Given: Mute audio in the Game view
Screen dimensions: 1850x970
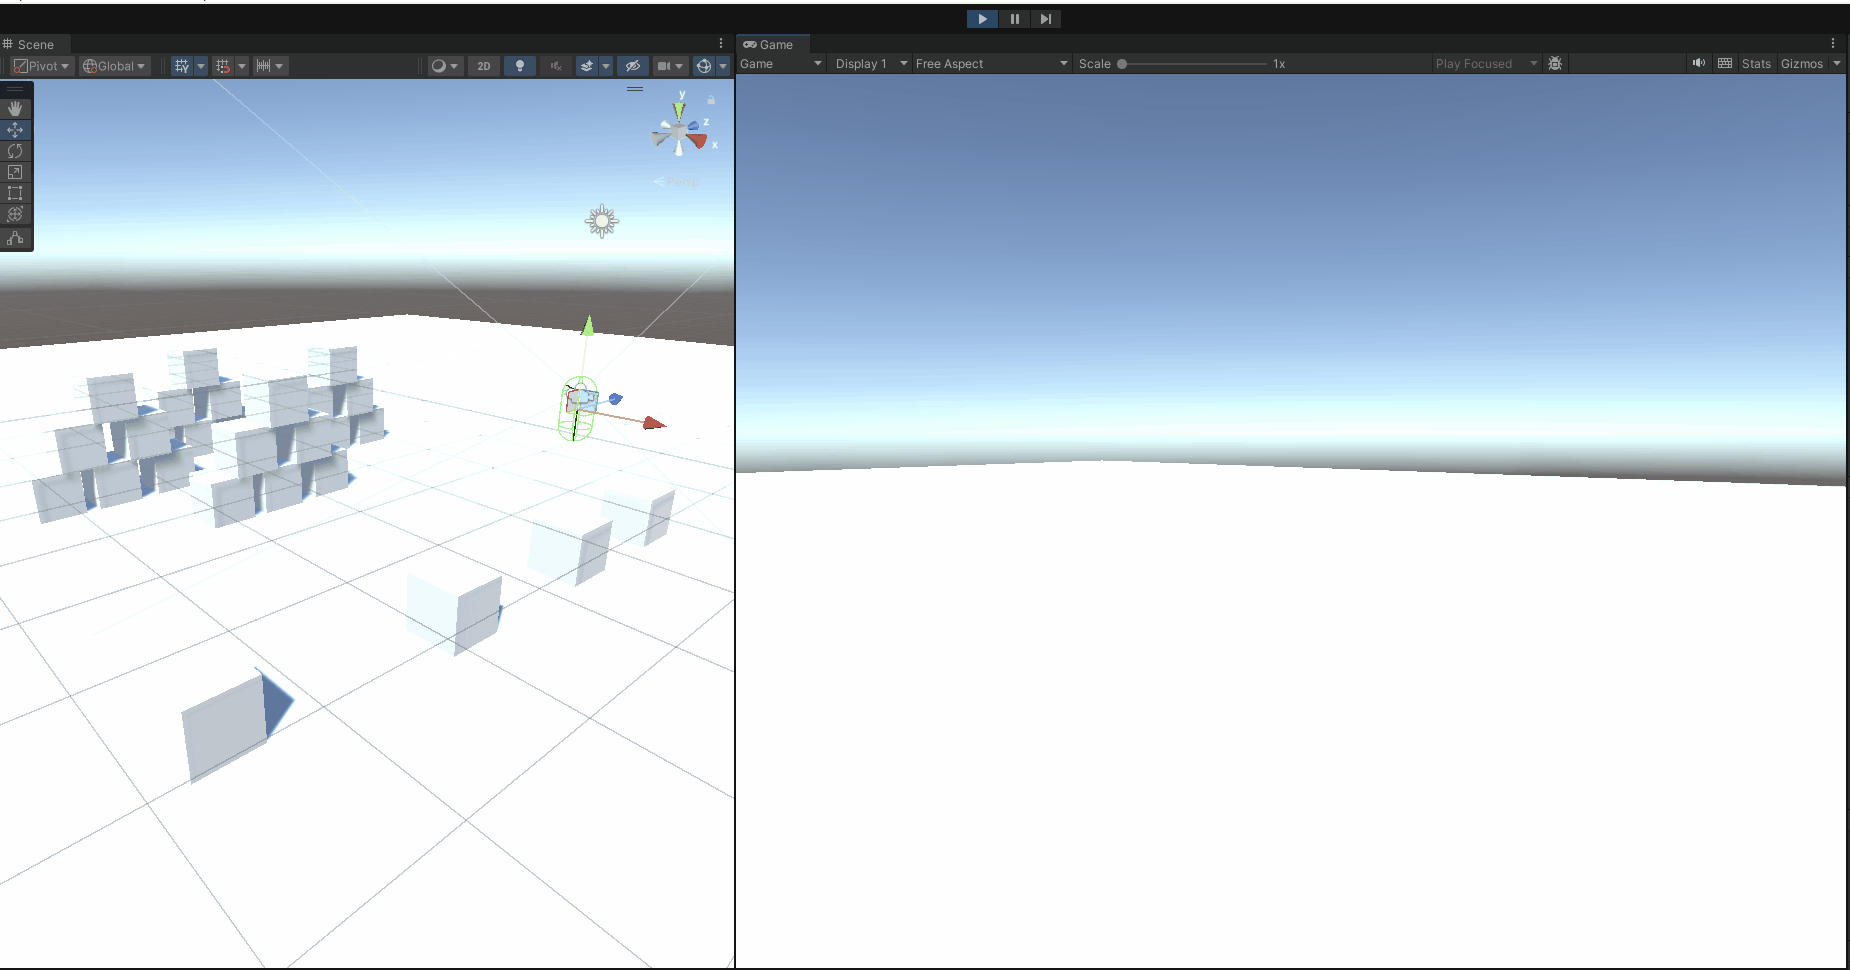Looking at the screenshot, I should 1698,63.
